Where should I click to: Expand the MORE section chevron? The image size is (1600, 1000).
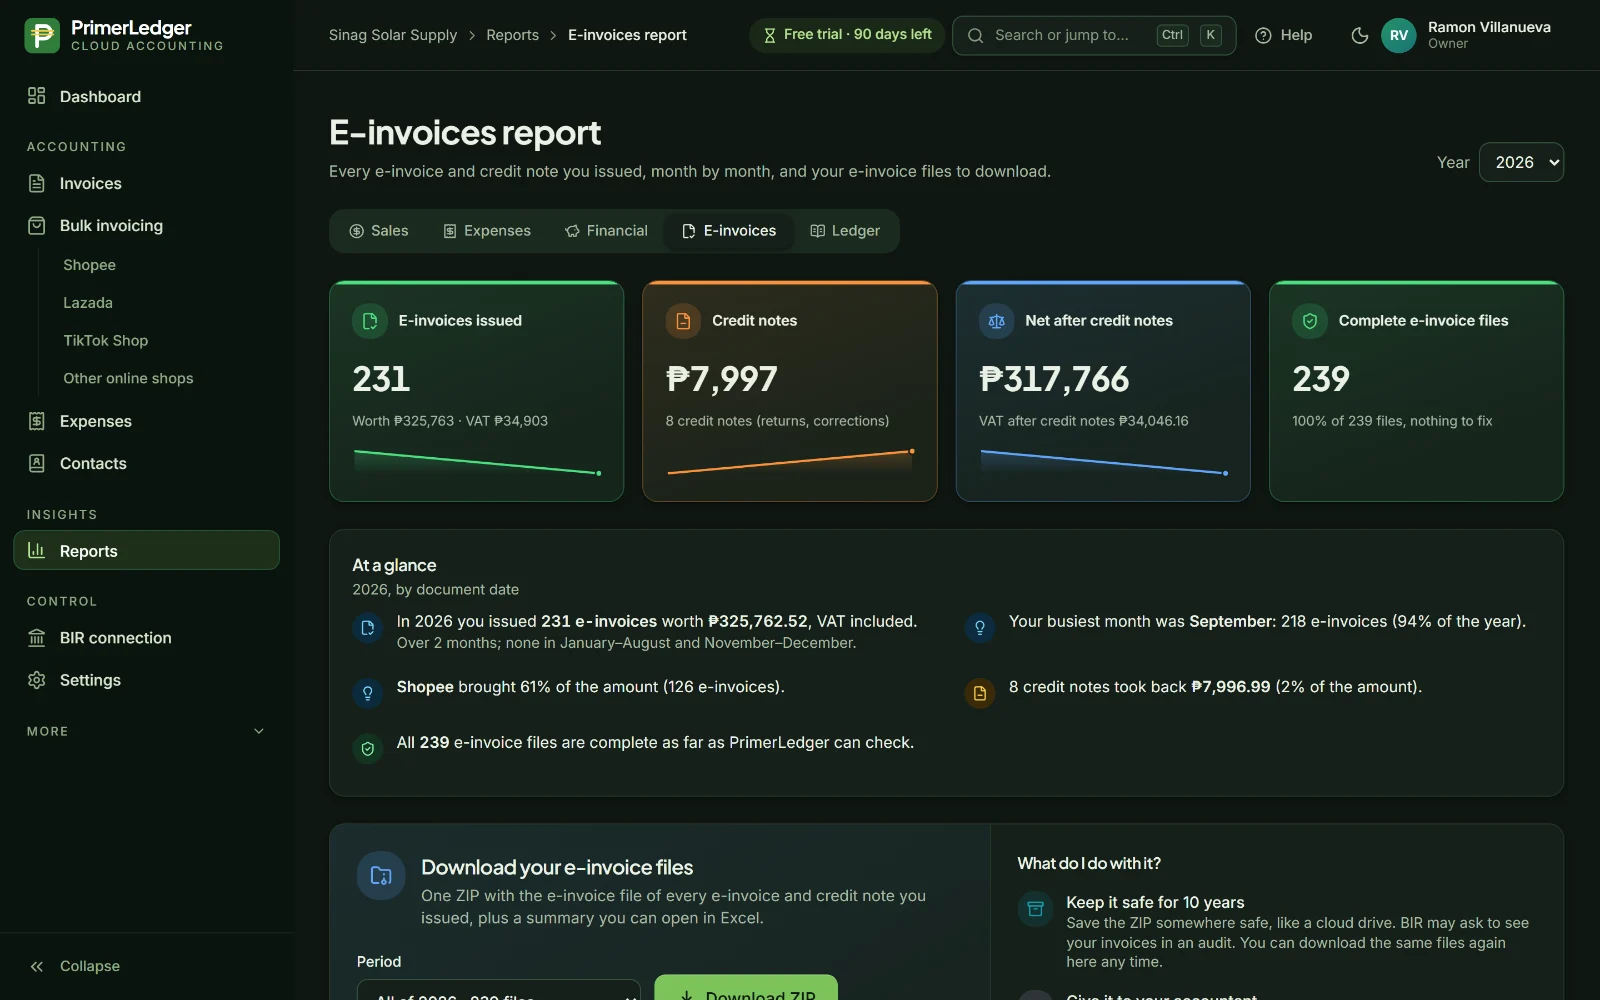[x=259, y=731]
